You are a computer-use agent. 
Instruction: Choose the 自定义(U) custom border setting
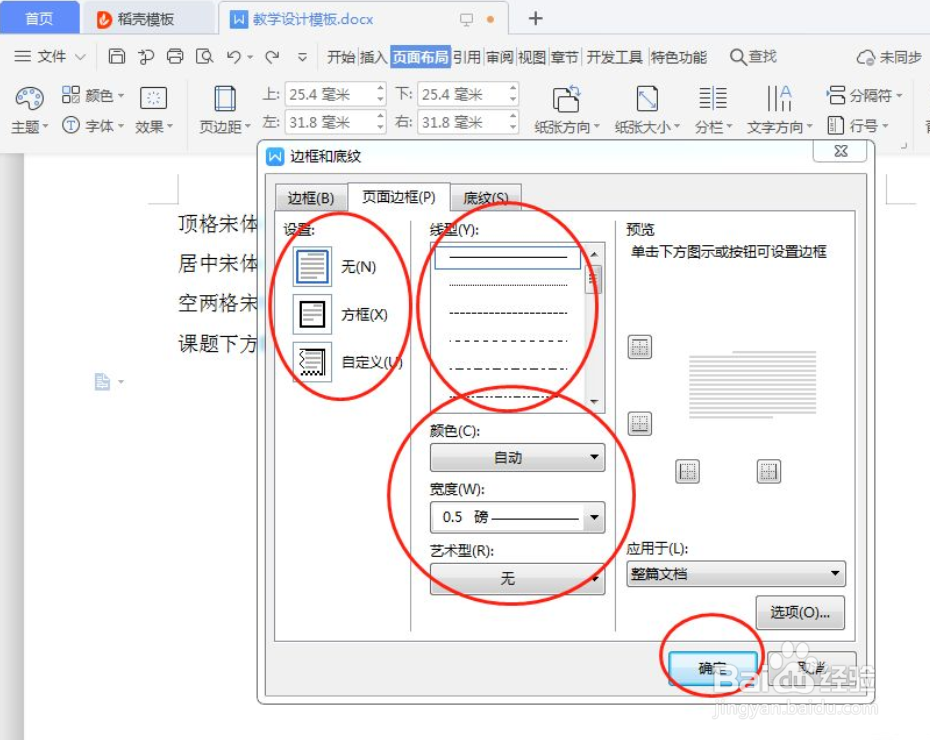(x=310, y=362)
